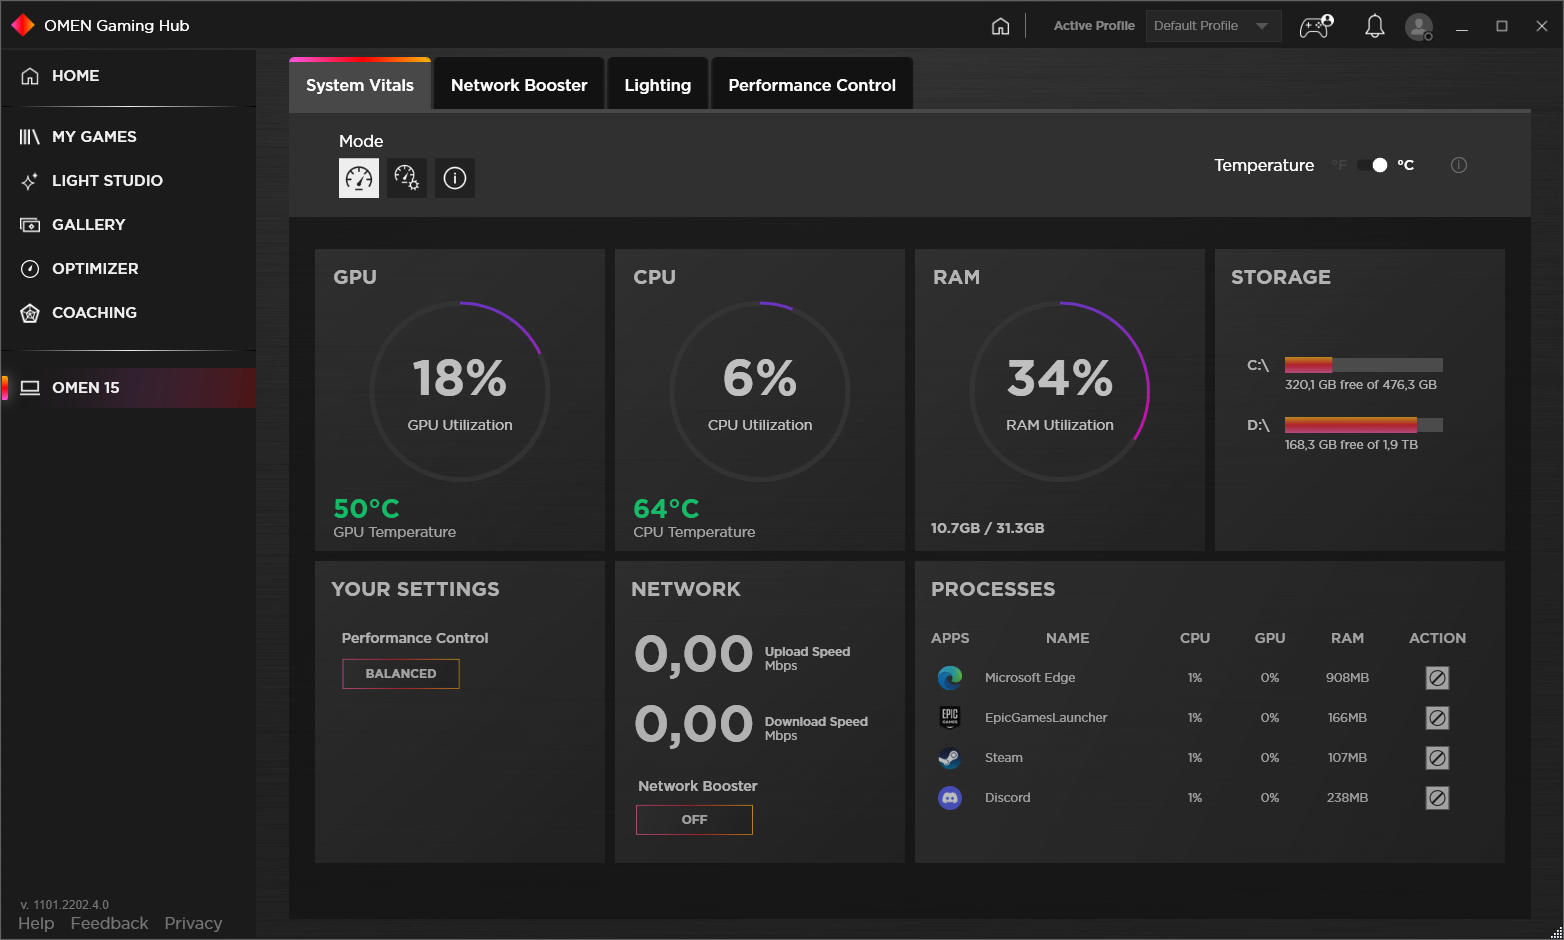Open the notifications bell

pyautogui.click(x=1375, y=26)
